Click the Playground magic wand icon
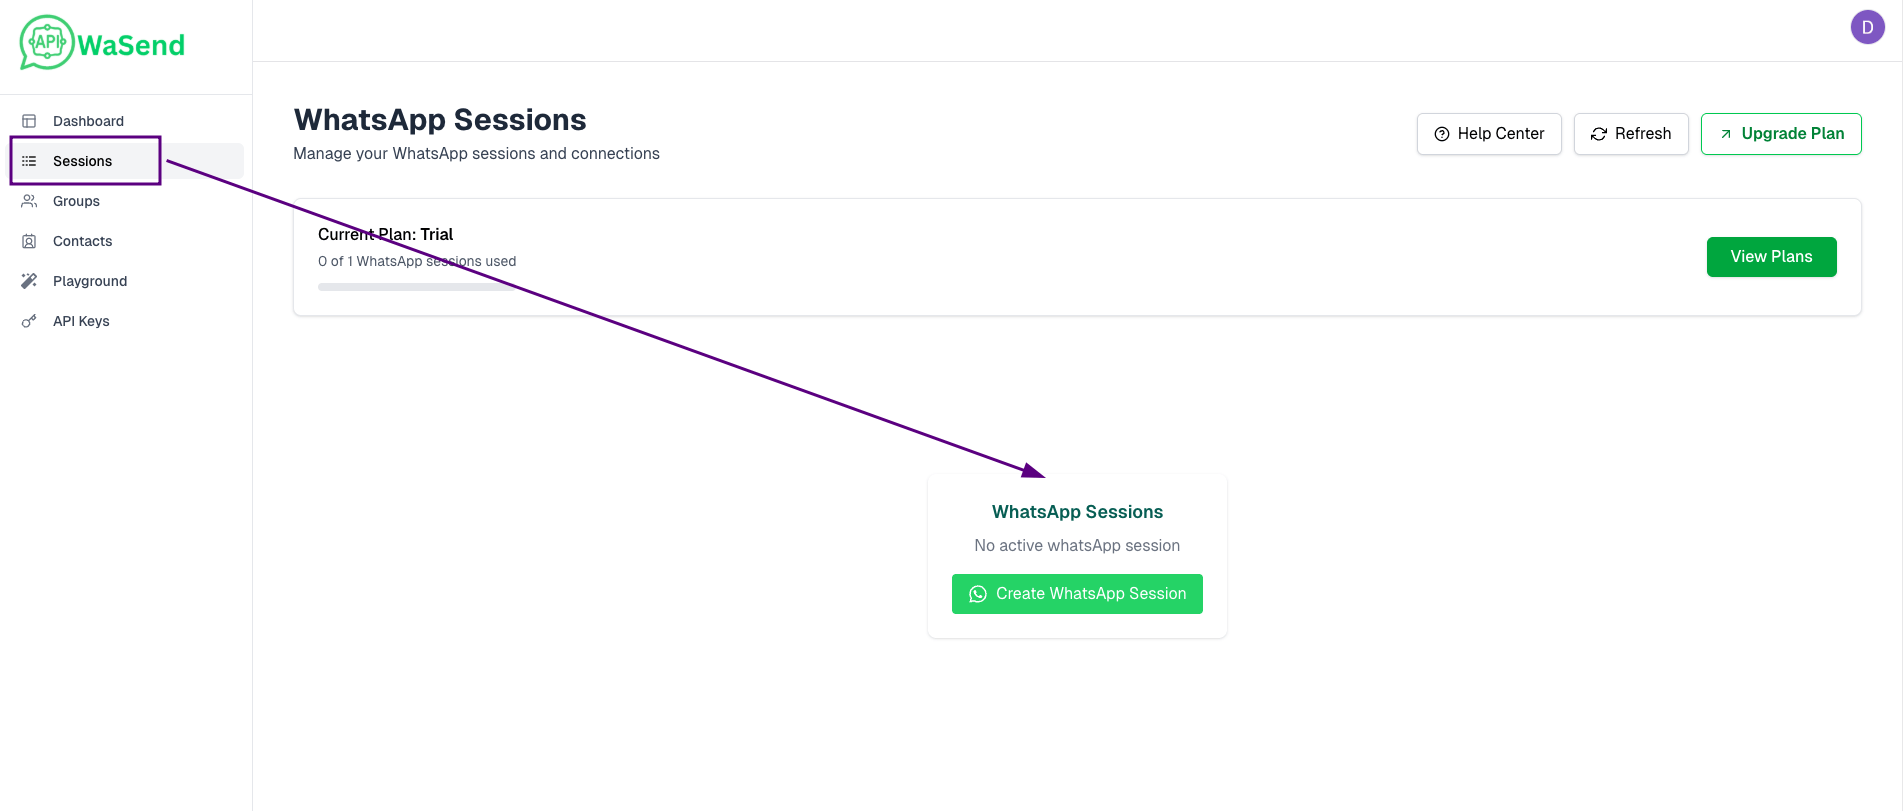This screenshot has height=811, width=1903. click(29, 281)
